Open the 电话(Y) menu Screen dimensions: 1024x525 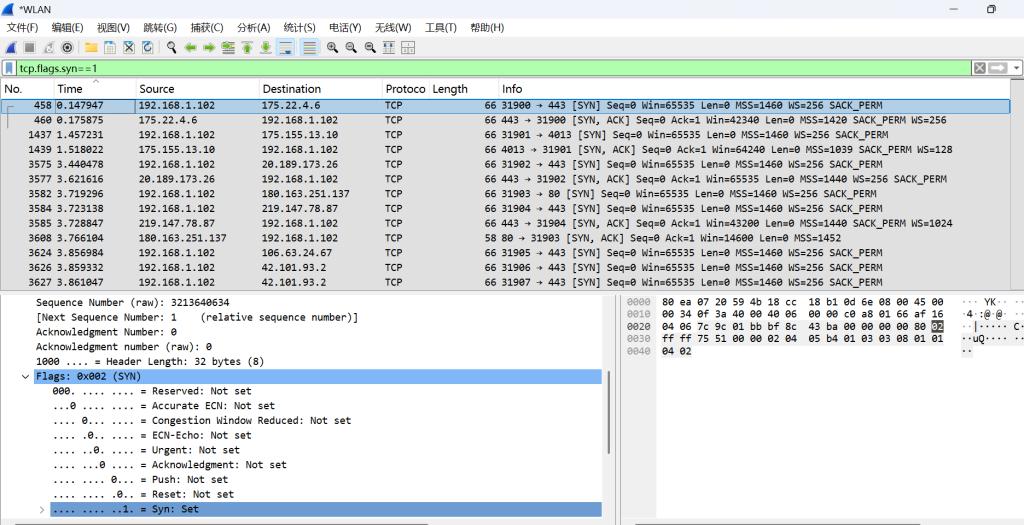(x=345, y=27)
